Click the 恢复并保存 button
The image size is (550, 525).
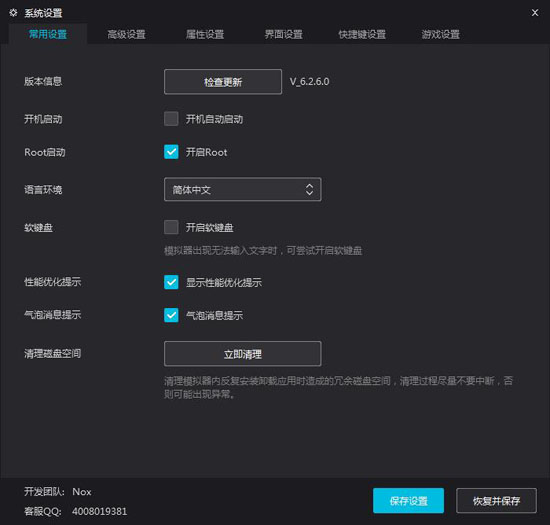pyautogui.click(x=496, y=500)
